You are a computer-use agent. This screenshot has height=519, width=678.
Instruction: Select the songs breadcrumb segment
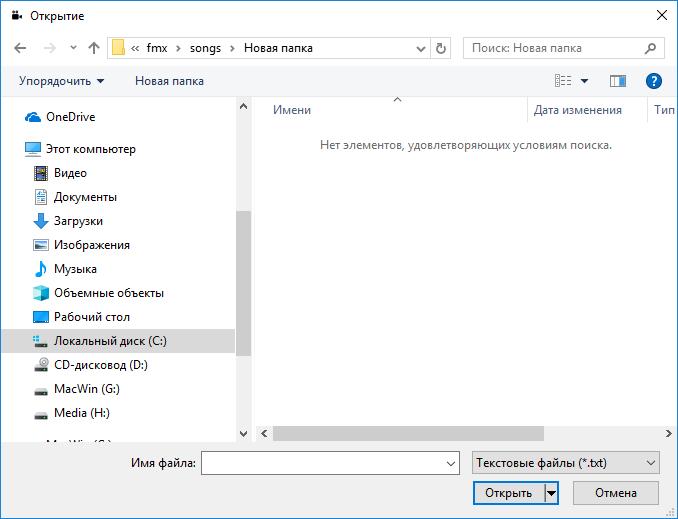tap(205, 48)
